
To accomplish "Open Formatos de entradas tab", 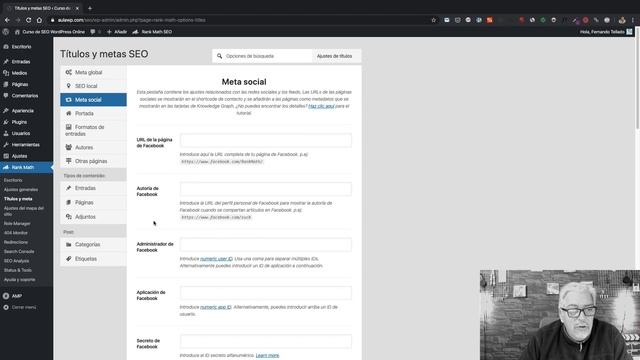I will [93, 130].
